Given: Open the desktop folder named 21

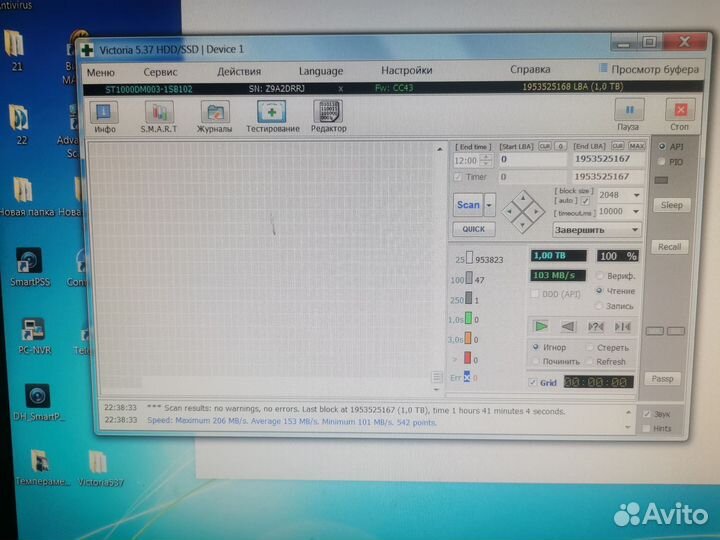Looking at the screenshot, I should [x=15, y=50].
